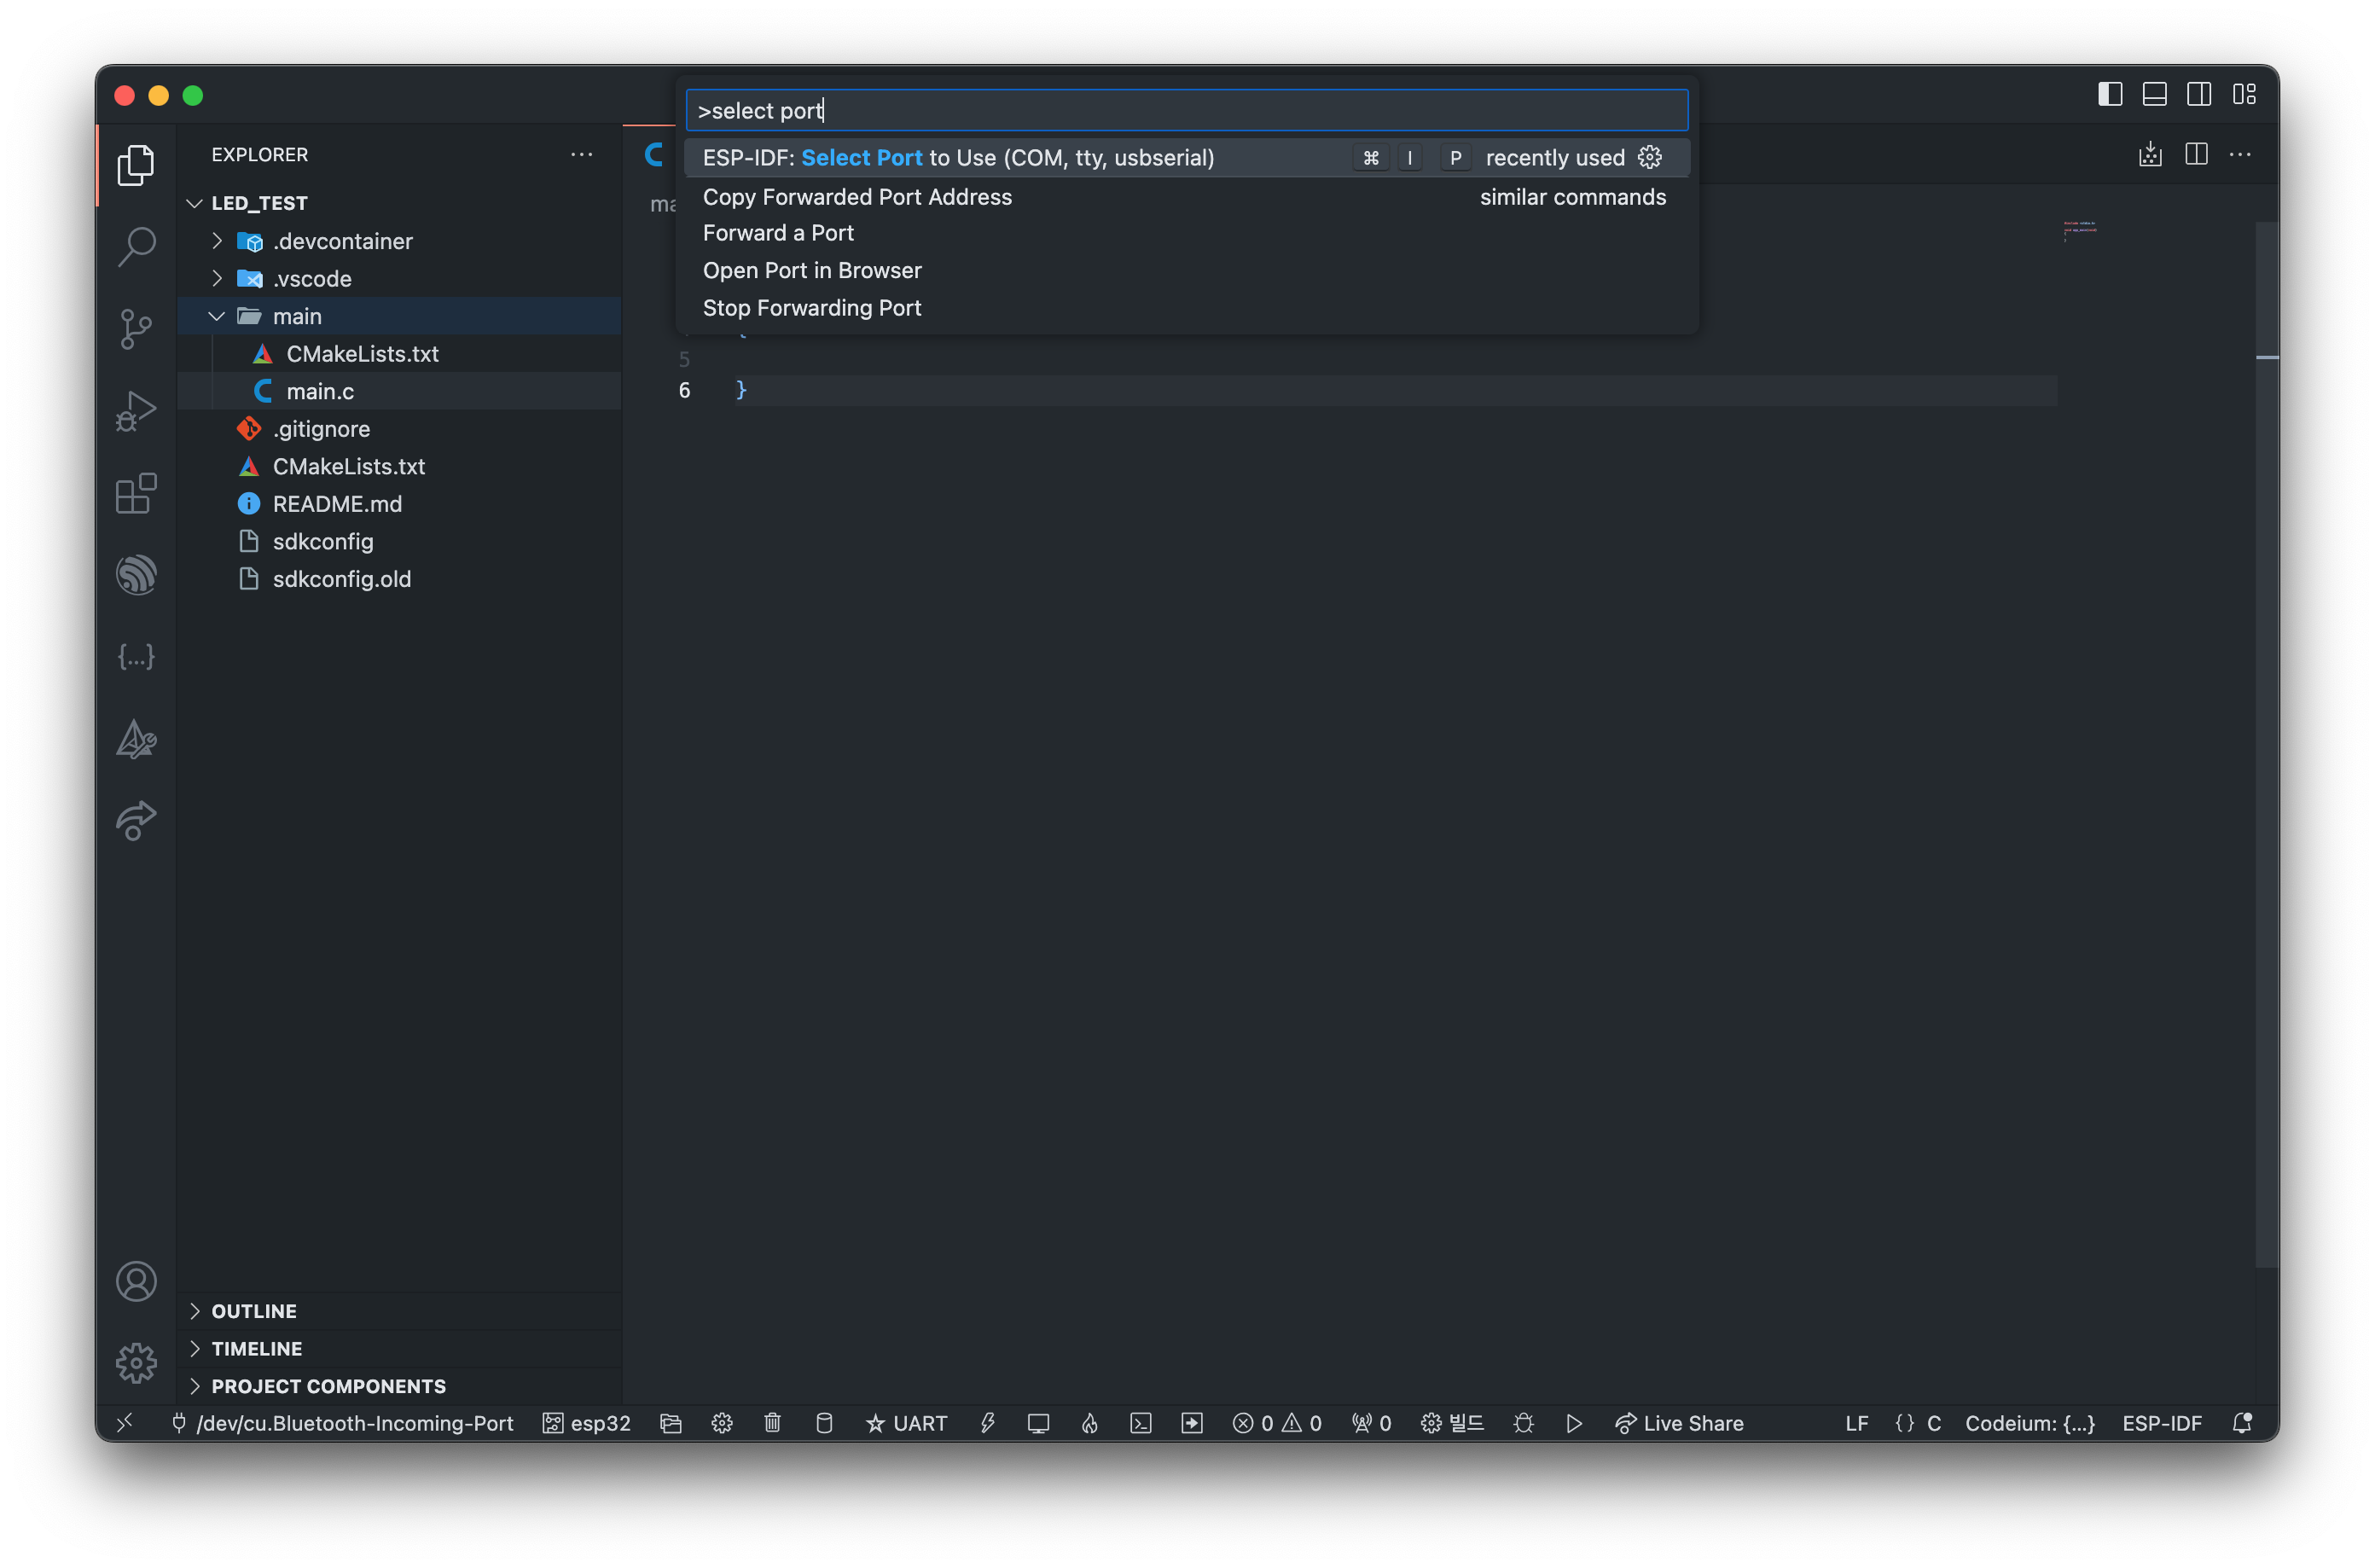Expand the OUTLINE section

tap(254, 1311)
